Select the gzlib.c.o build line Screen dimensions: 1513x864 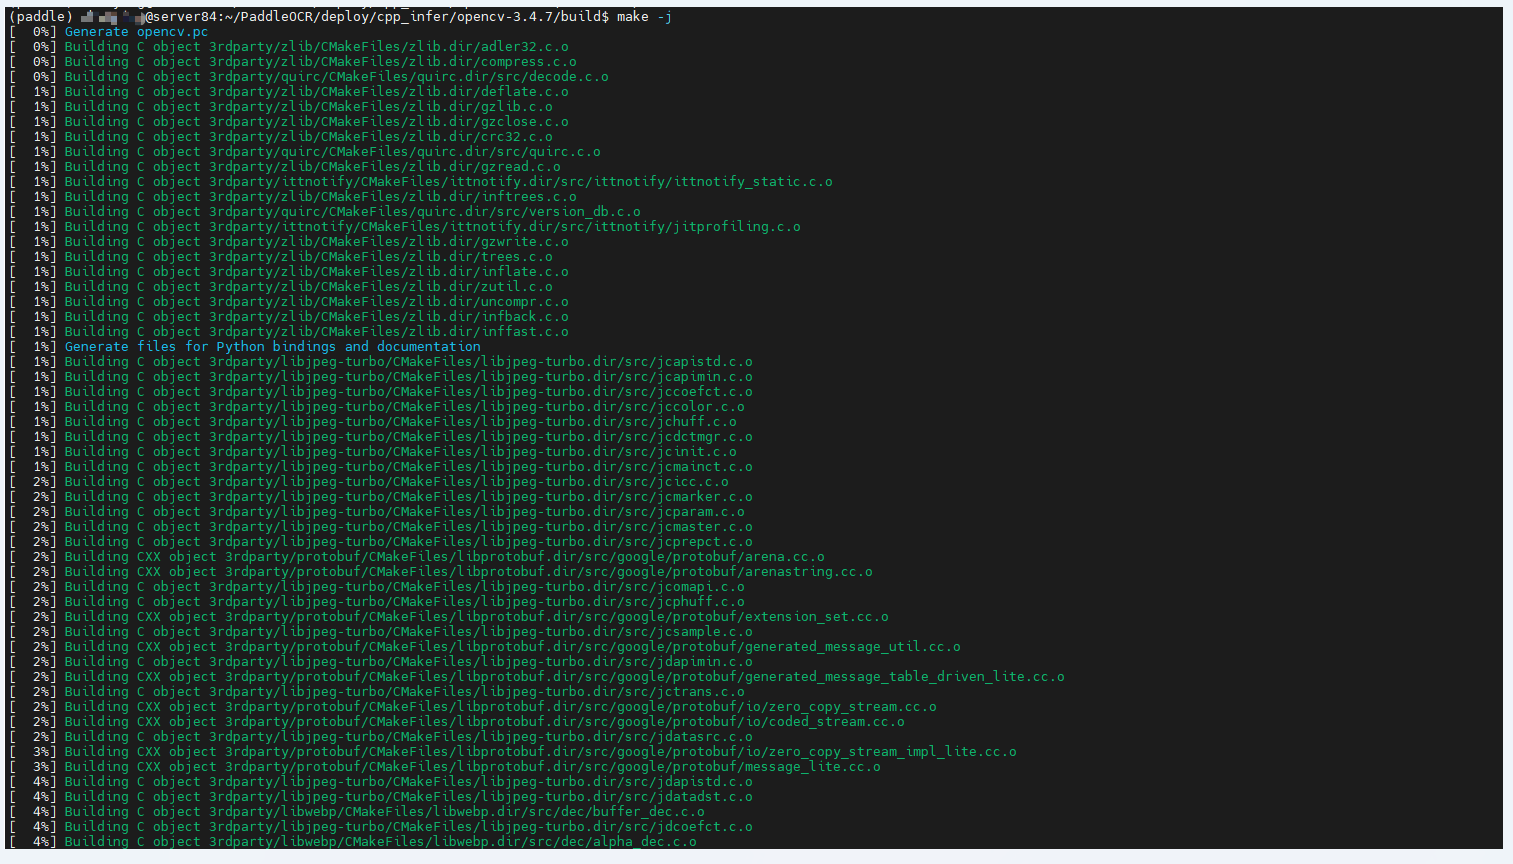[281, 107]
